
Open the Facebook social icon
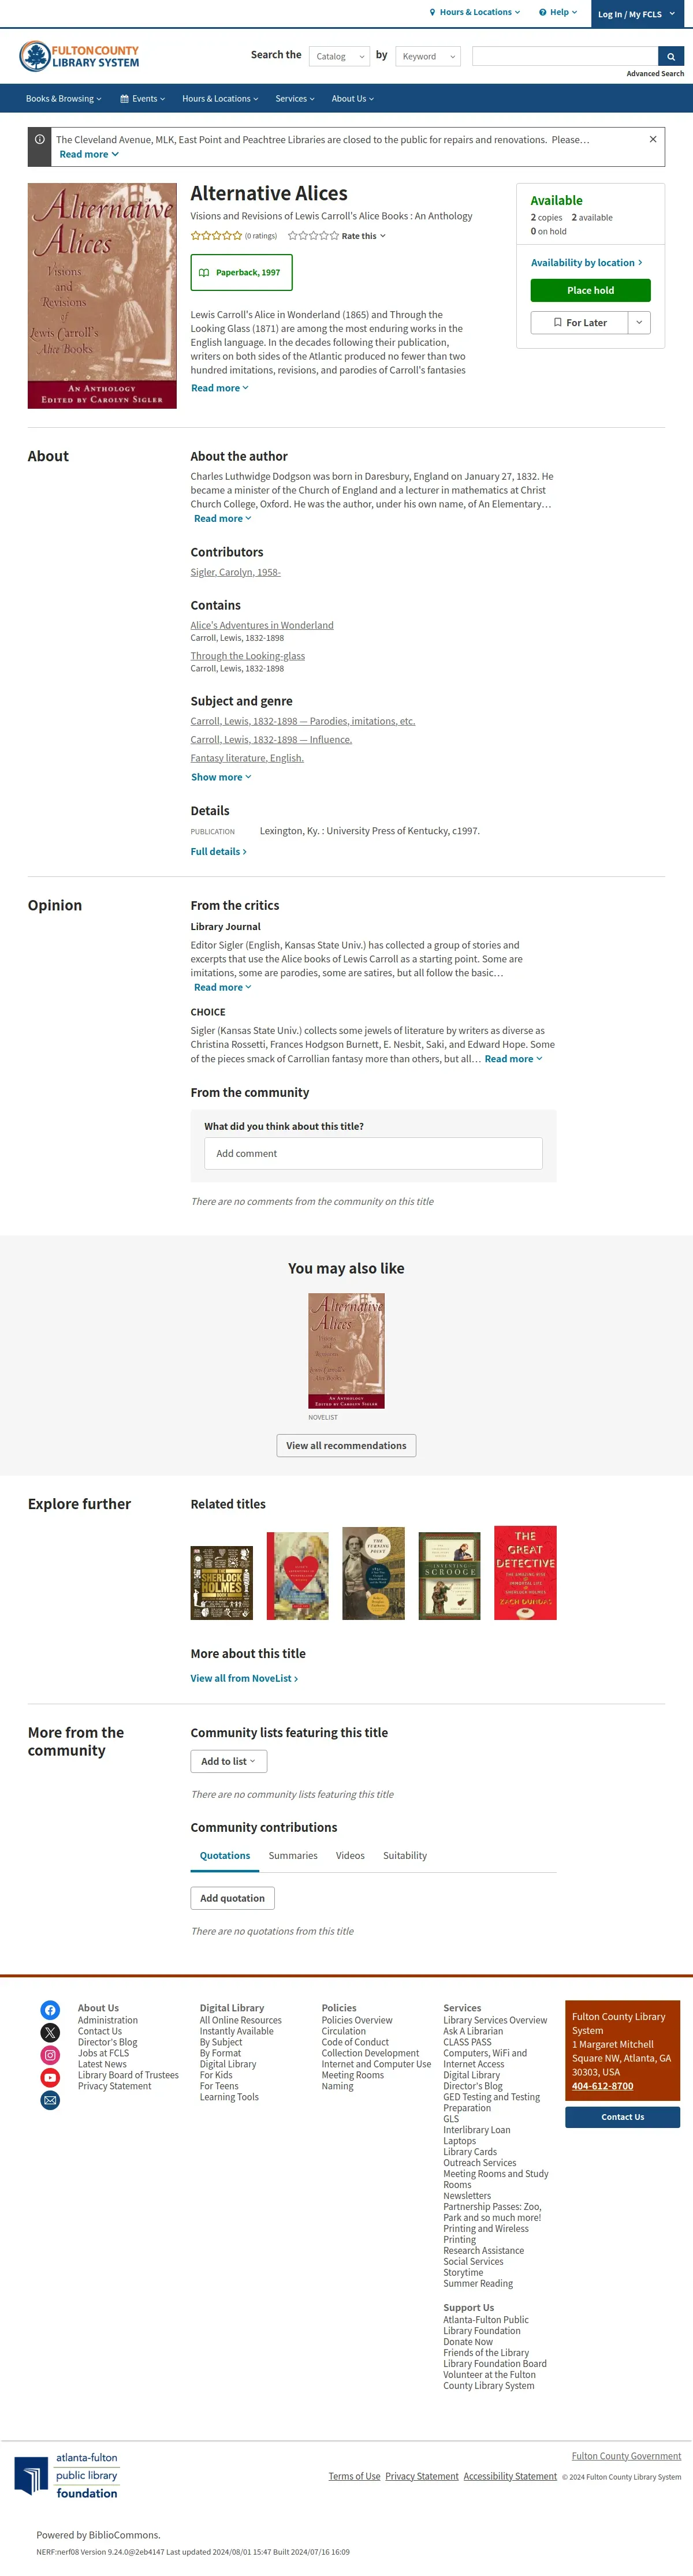tap(50, 2010)
